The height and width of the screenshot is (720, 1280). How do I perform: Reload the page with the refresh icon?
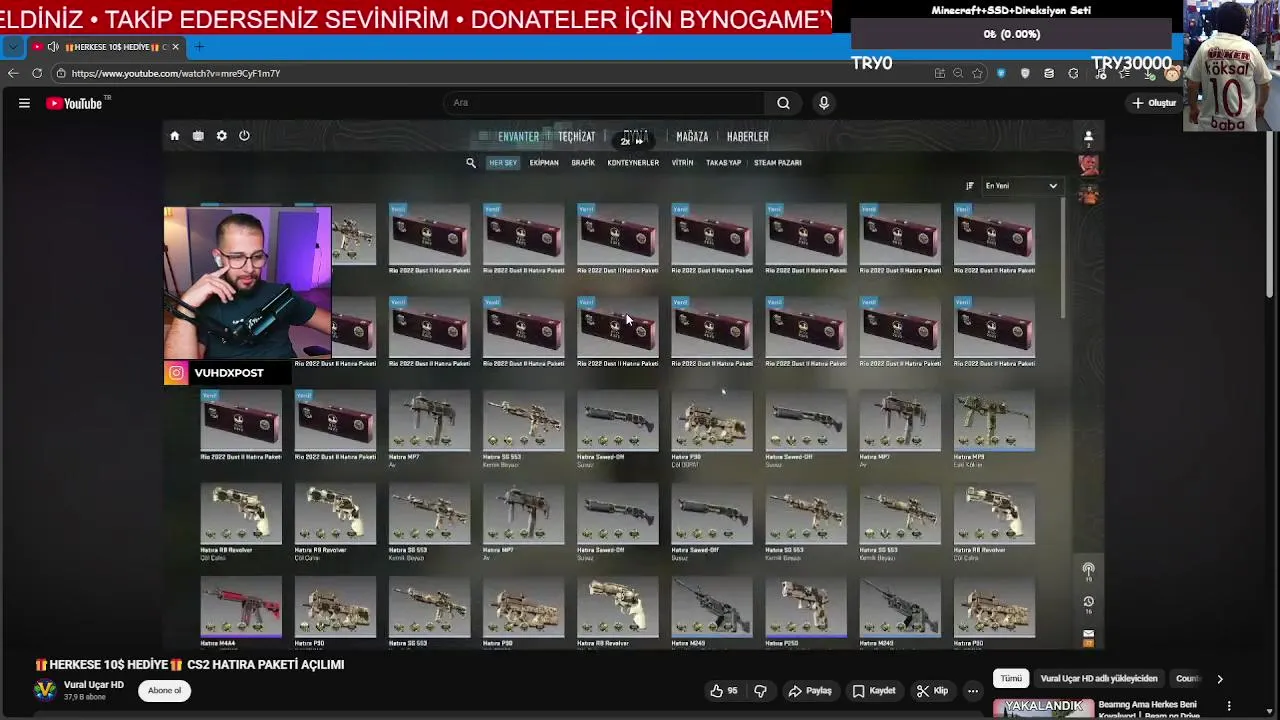[37, 73]
